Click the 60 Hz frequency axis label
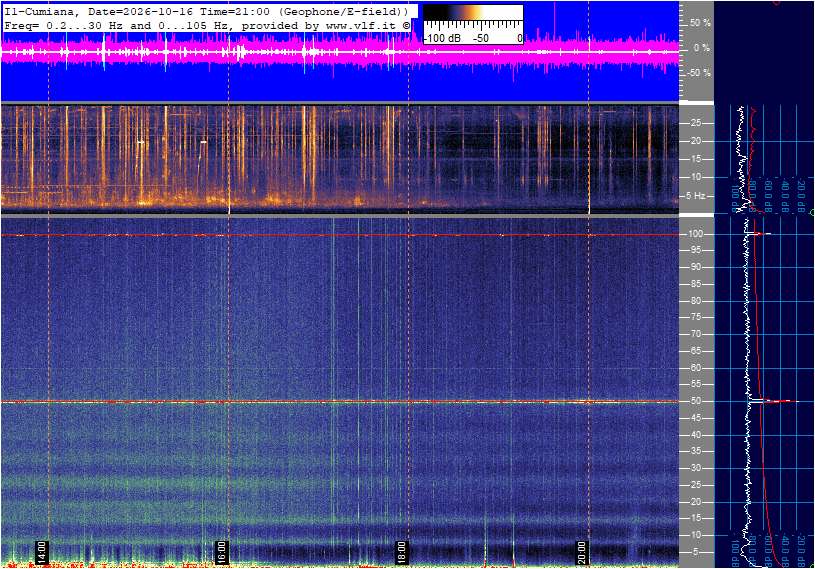 pos(695,368)
